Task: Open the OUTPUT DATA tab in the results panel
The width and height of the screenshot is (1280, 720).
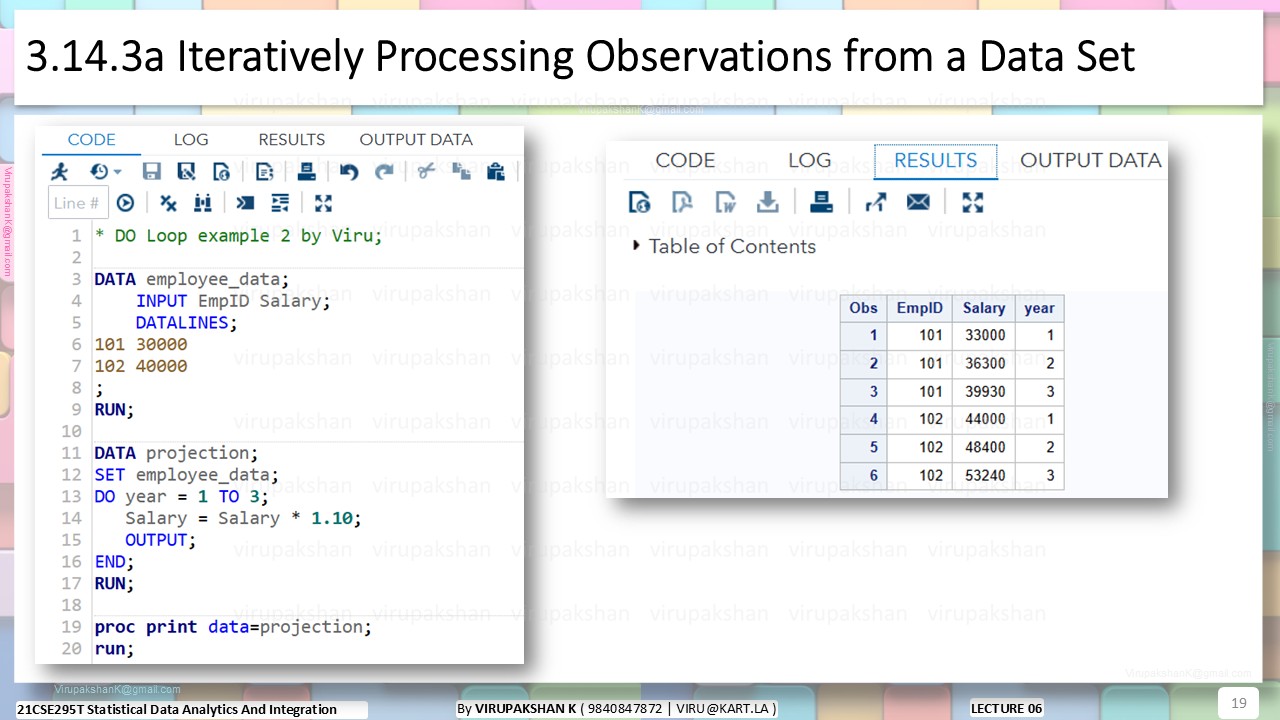Action: click(1090, 160)
